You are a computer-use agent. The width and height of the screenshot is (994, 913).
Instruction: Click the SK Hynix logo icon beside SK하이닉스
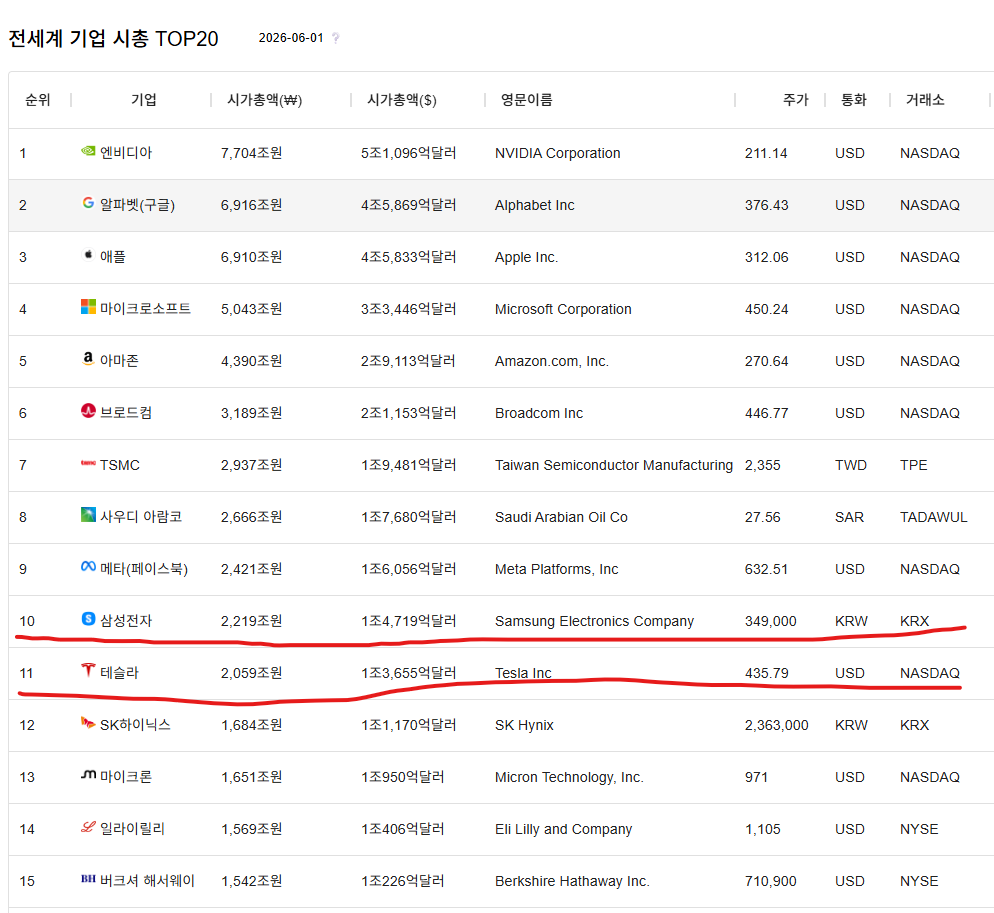click(88, 722)
